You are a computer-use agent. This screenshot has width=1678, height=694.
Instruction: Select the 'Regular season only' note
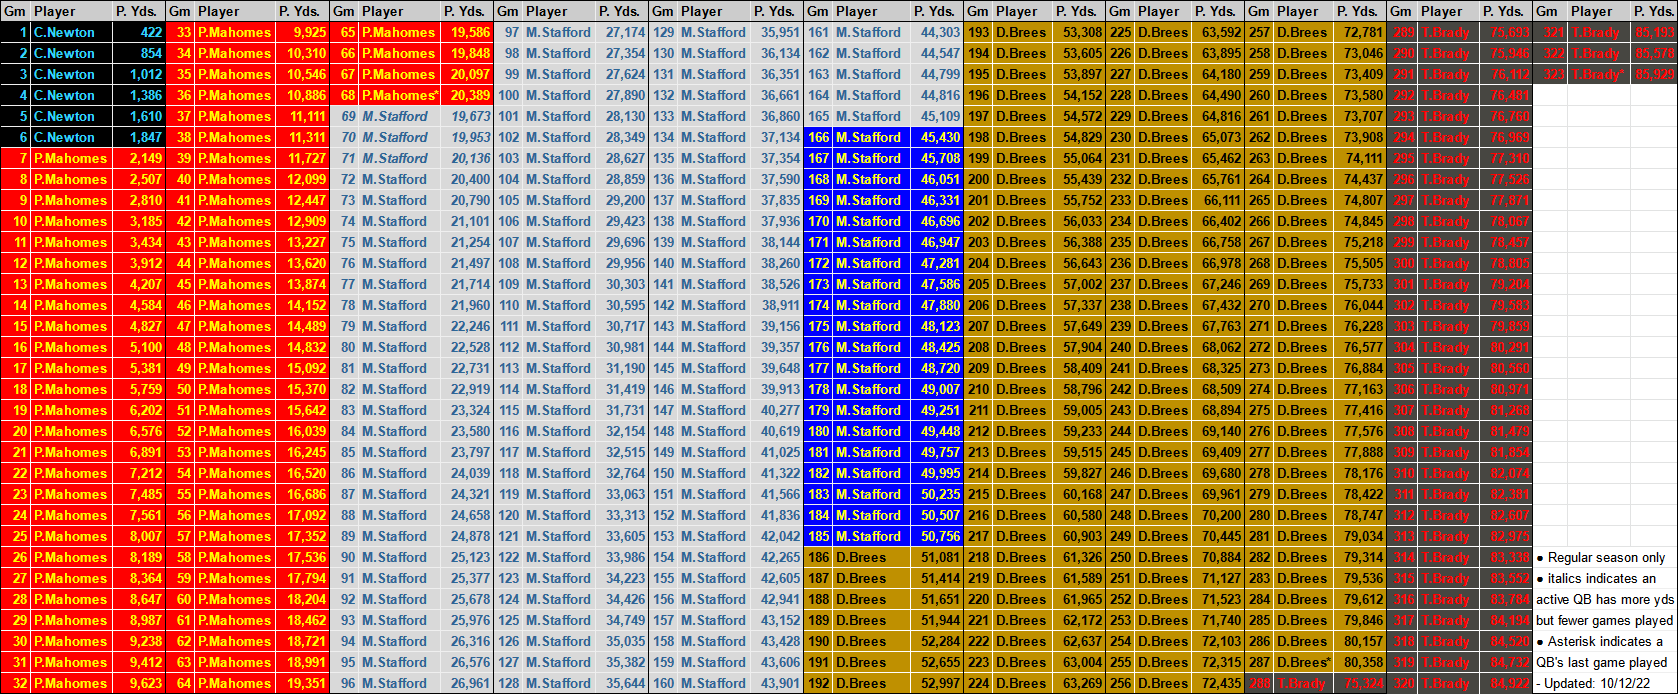point(1600,557)
